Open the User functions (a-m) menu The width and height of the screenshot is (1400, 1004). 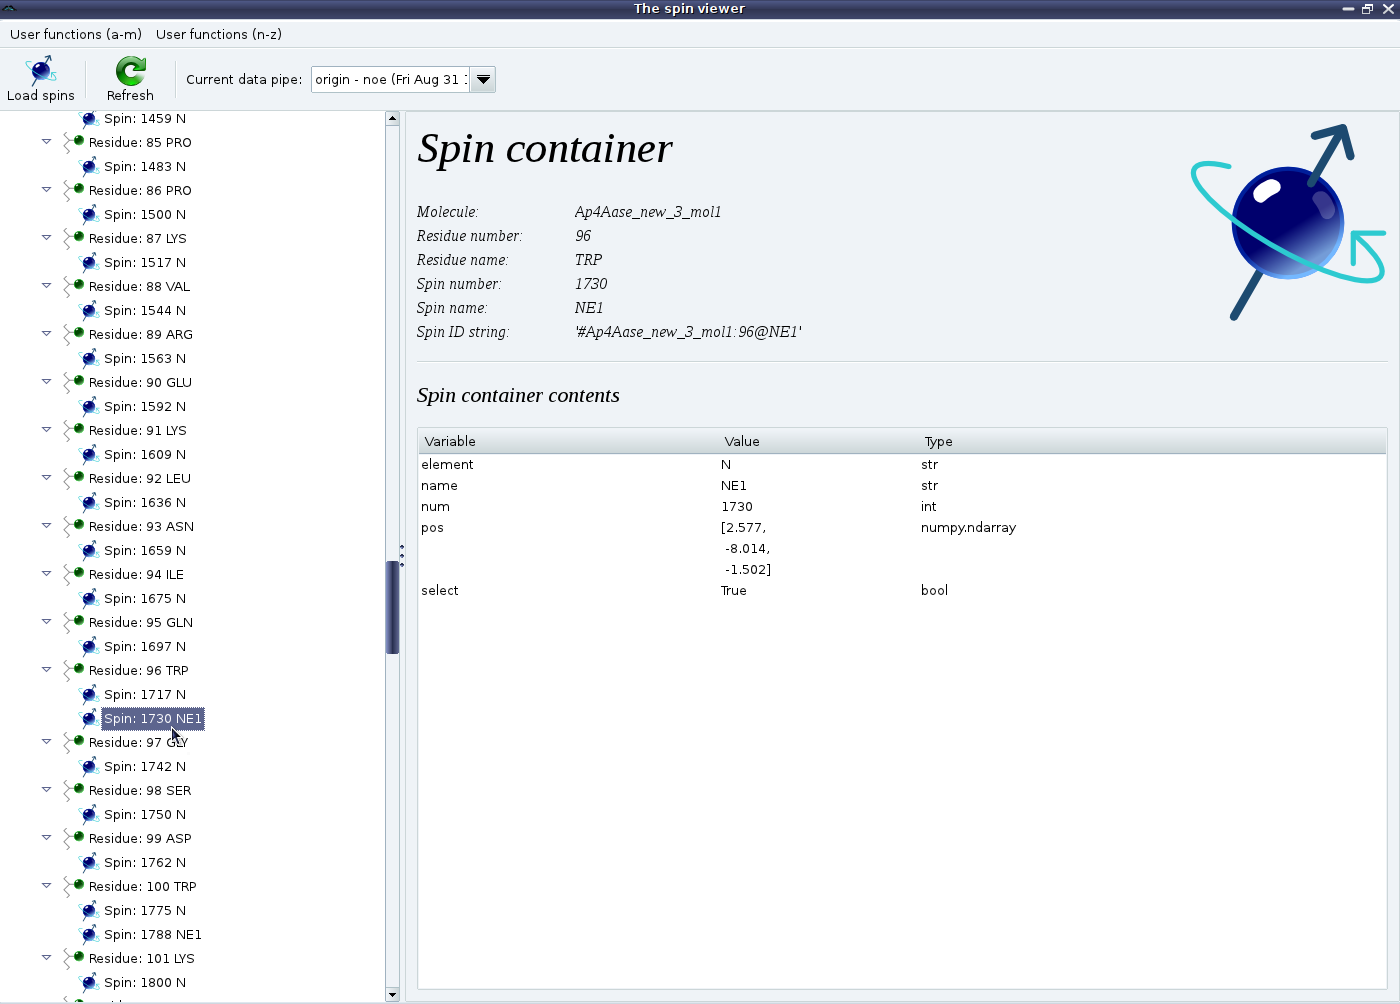(76, 34)
